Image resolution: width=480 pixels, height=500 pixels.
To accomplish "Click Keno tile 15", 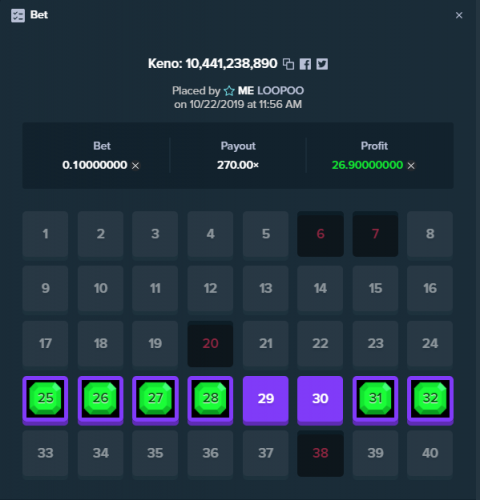I will 375,289.
